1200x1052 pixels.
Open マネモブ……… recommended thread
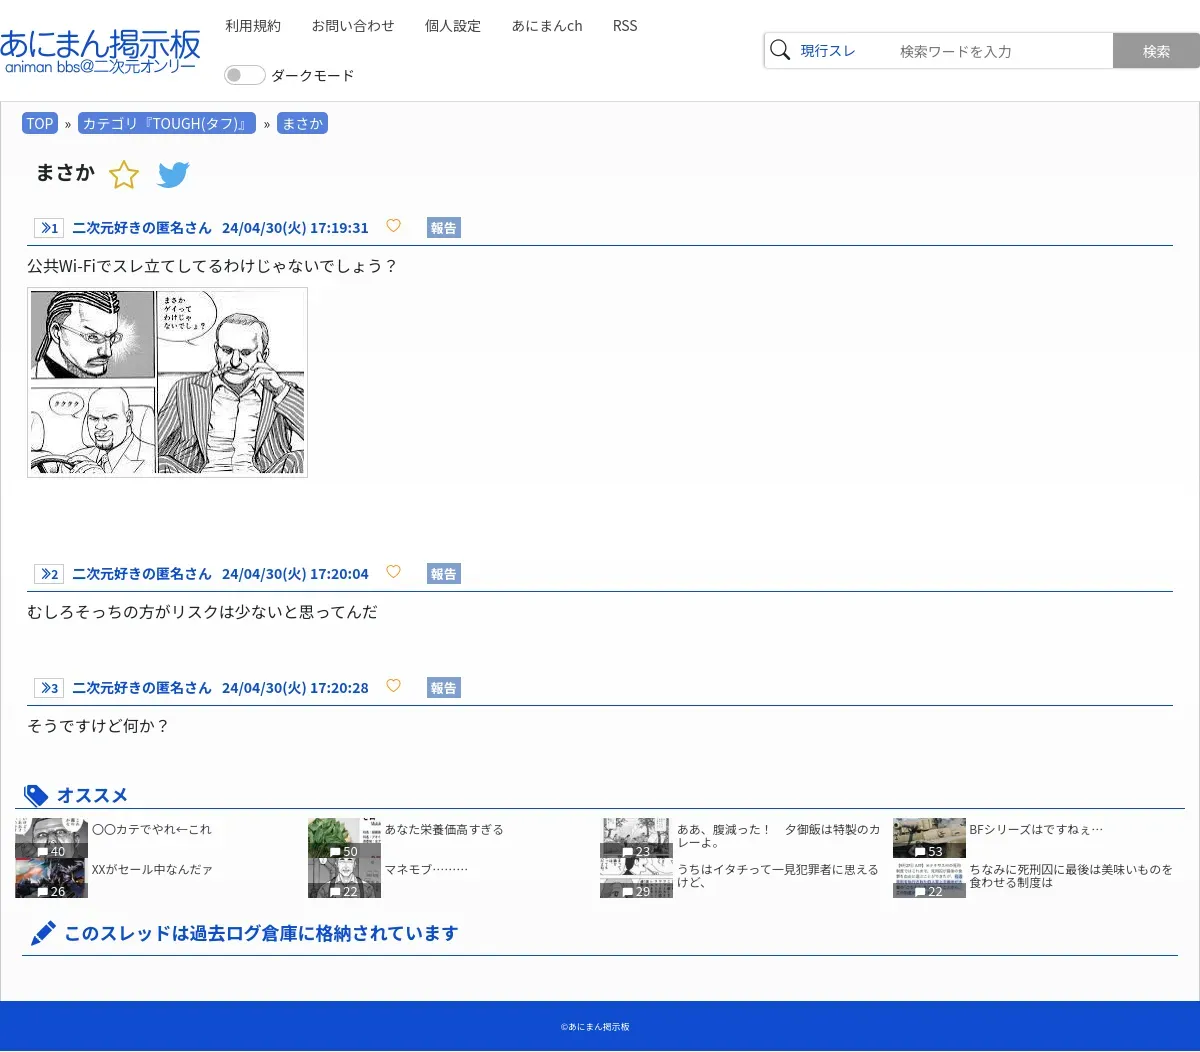click(x=426, y=870)
